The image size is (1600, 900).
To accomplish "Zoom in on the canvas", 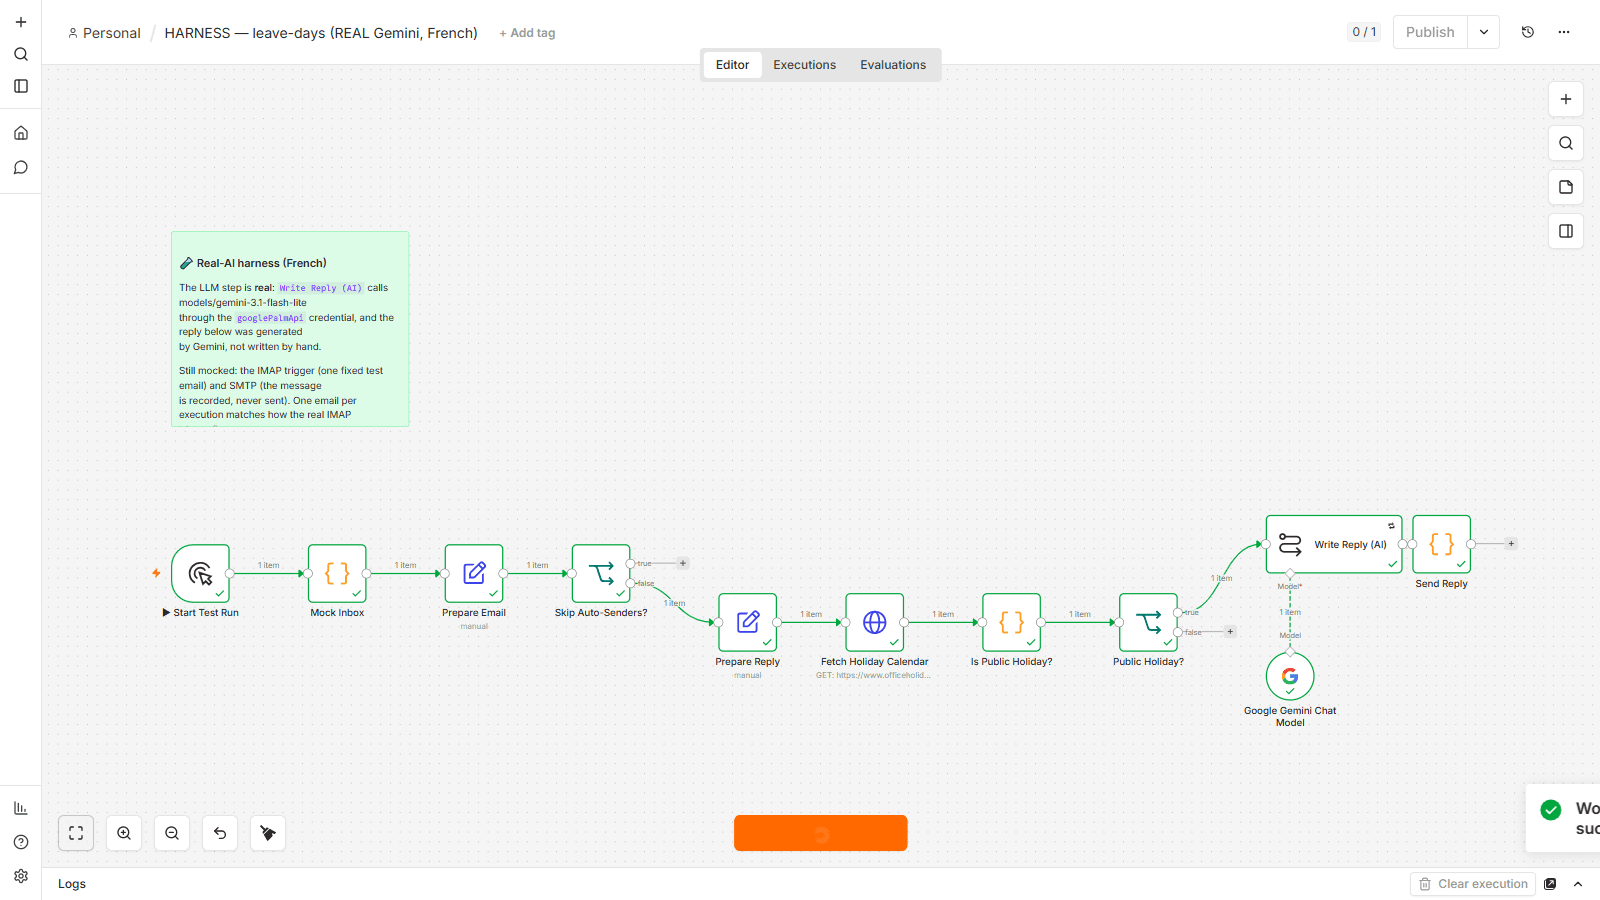I will click(124, 833).
